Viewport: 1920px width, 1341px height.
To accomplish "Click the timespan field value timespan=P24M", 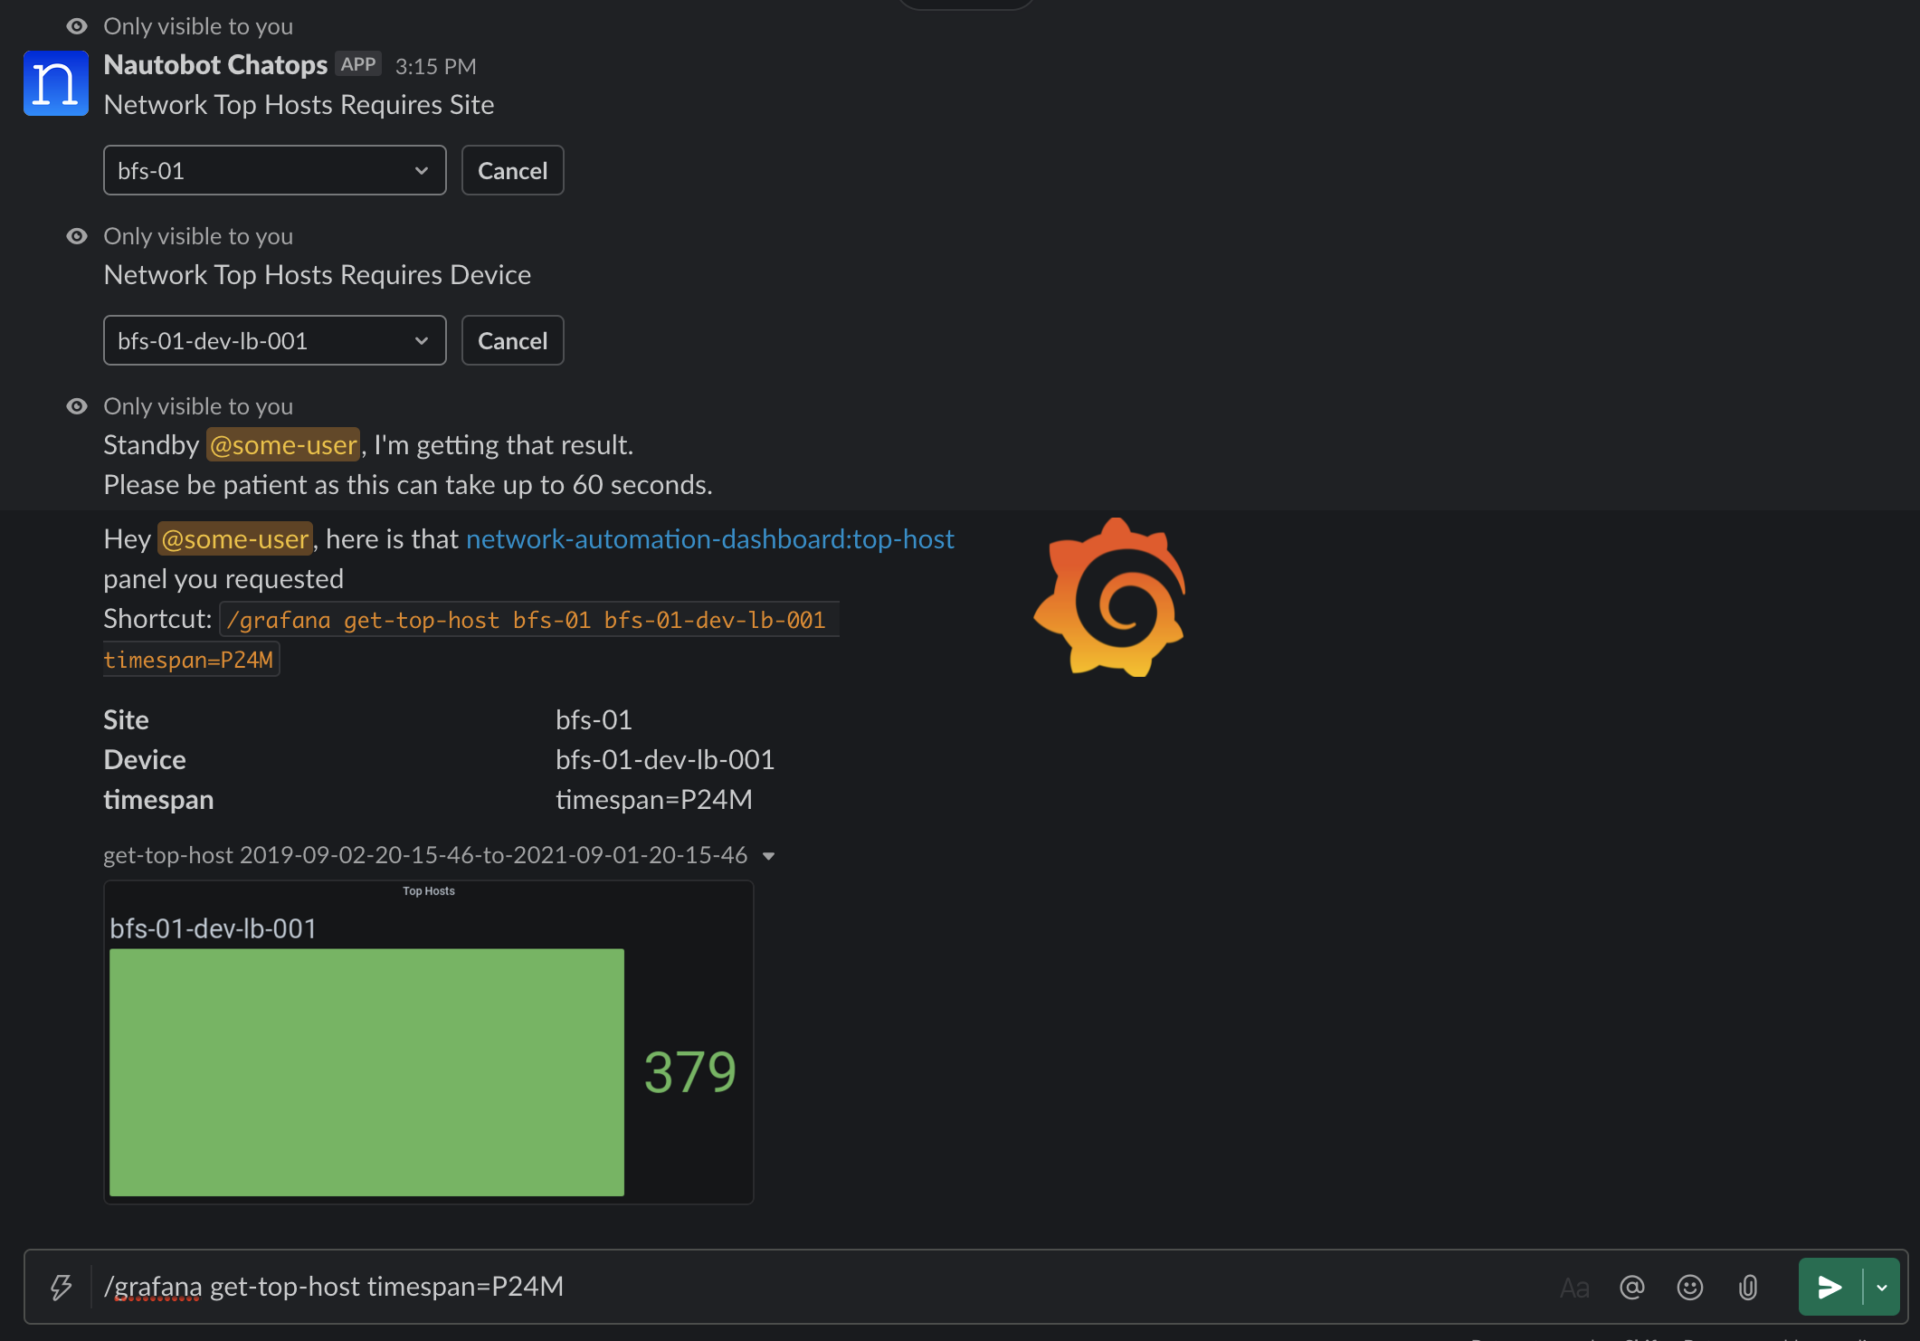I will [654, 800].
